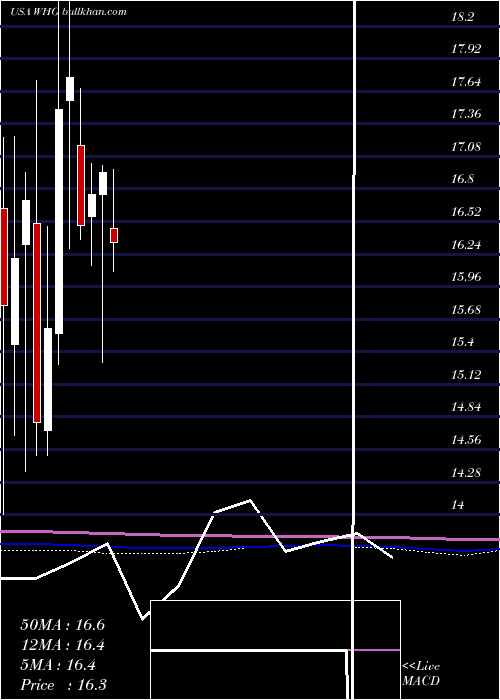This screenshot has height=700, width=500.
Task: Click the 14.84 price axis label
Action: (x=466, y=408)
